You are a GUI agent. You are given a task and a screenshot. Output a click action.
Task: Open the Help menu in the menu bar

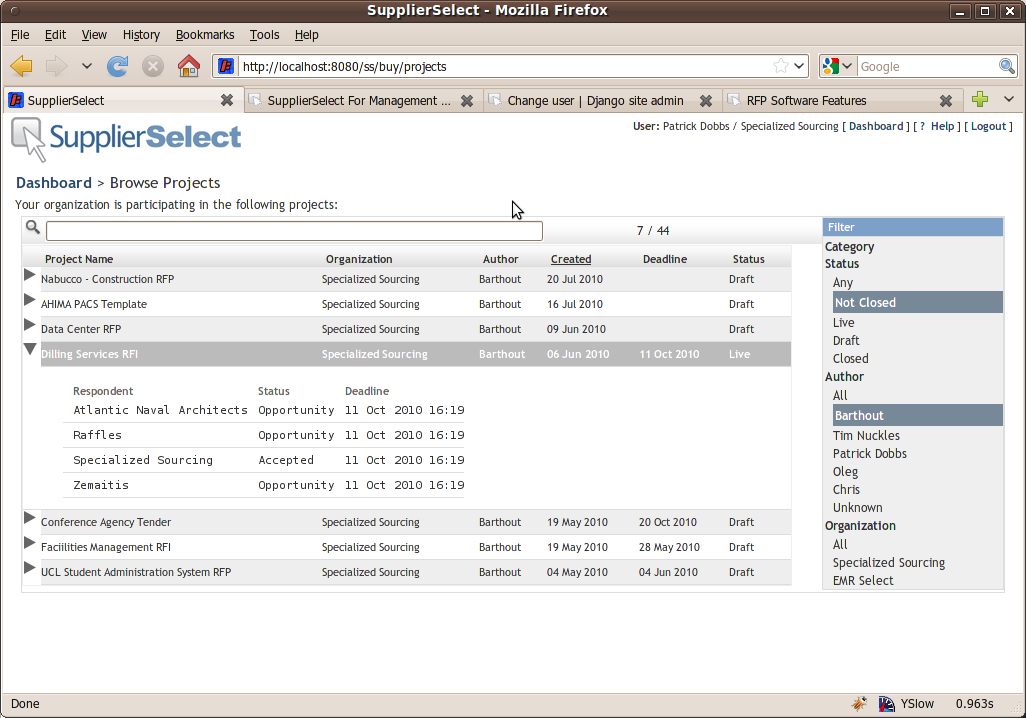[x=306, y=35]
